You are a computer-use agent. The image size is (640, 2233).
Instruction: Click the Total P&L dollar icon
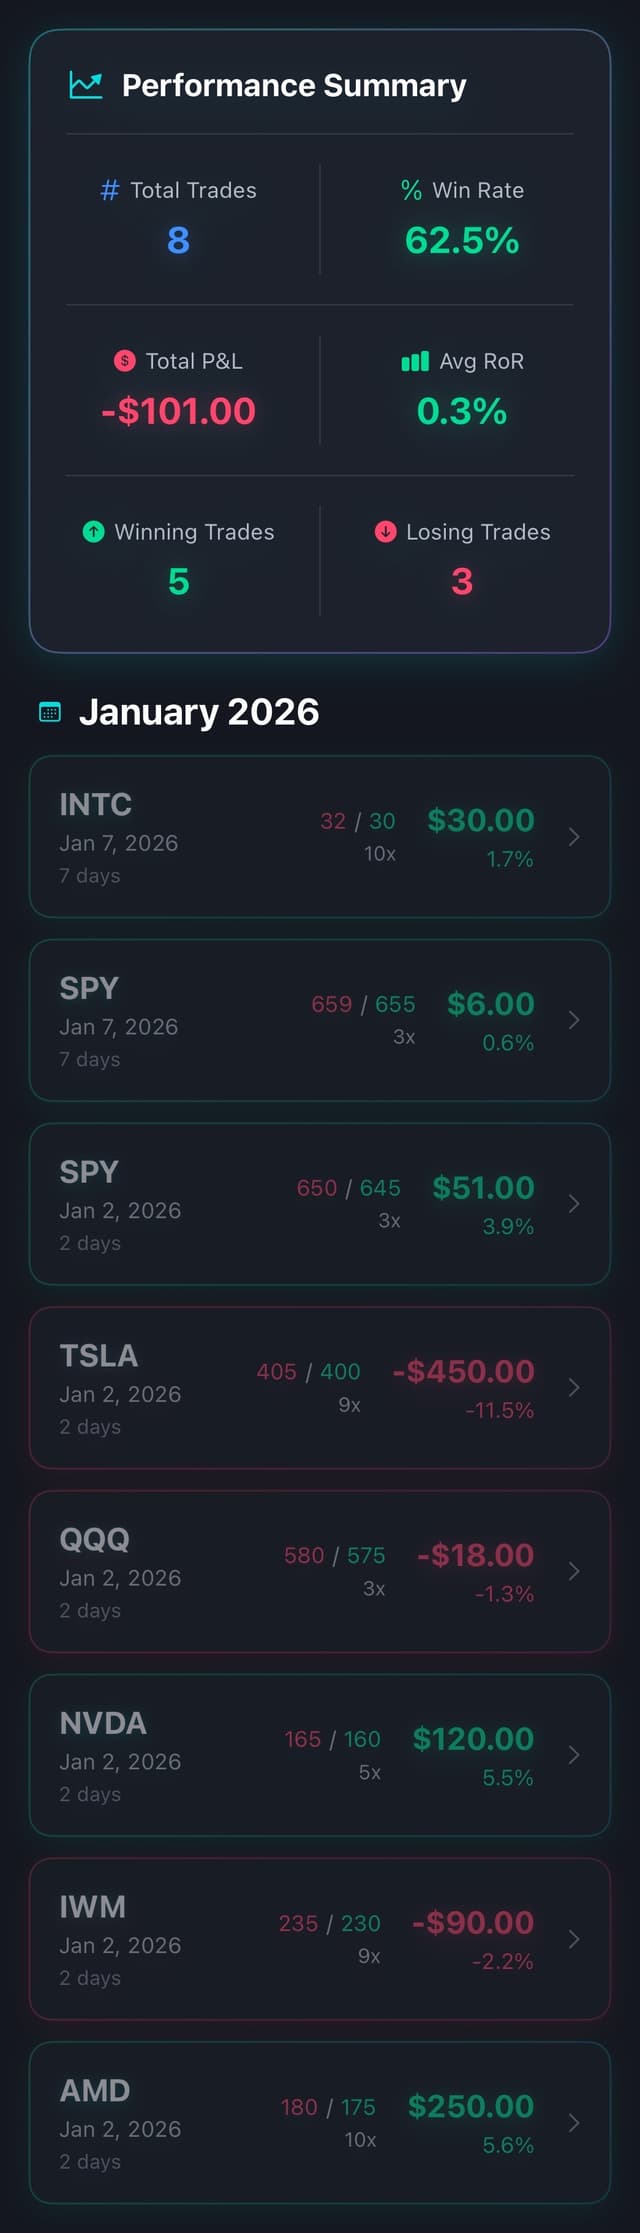[124, 361]
